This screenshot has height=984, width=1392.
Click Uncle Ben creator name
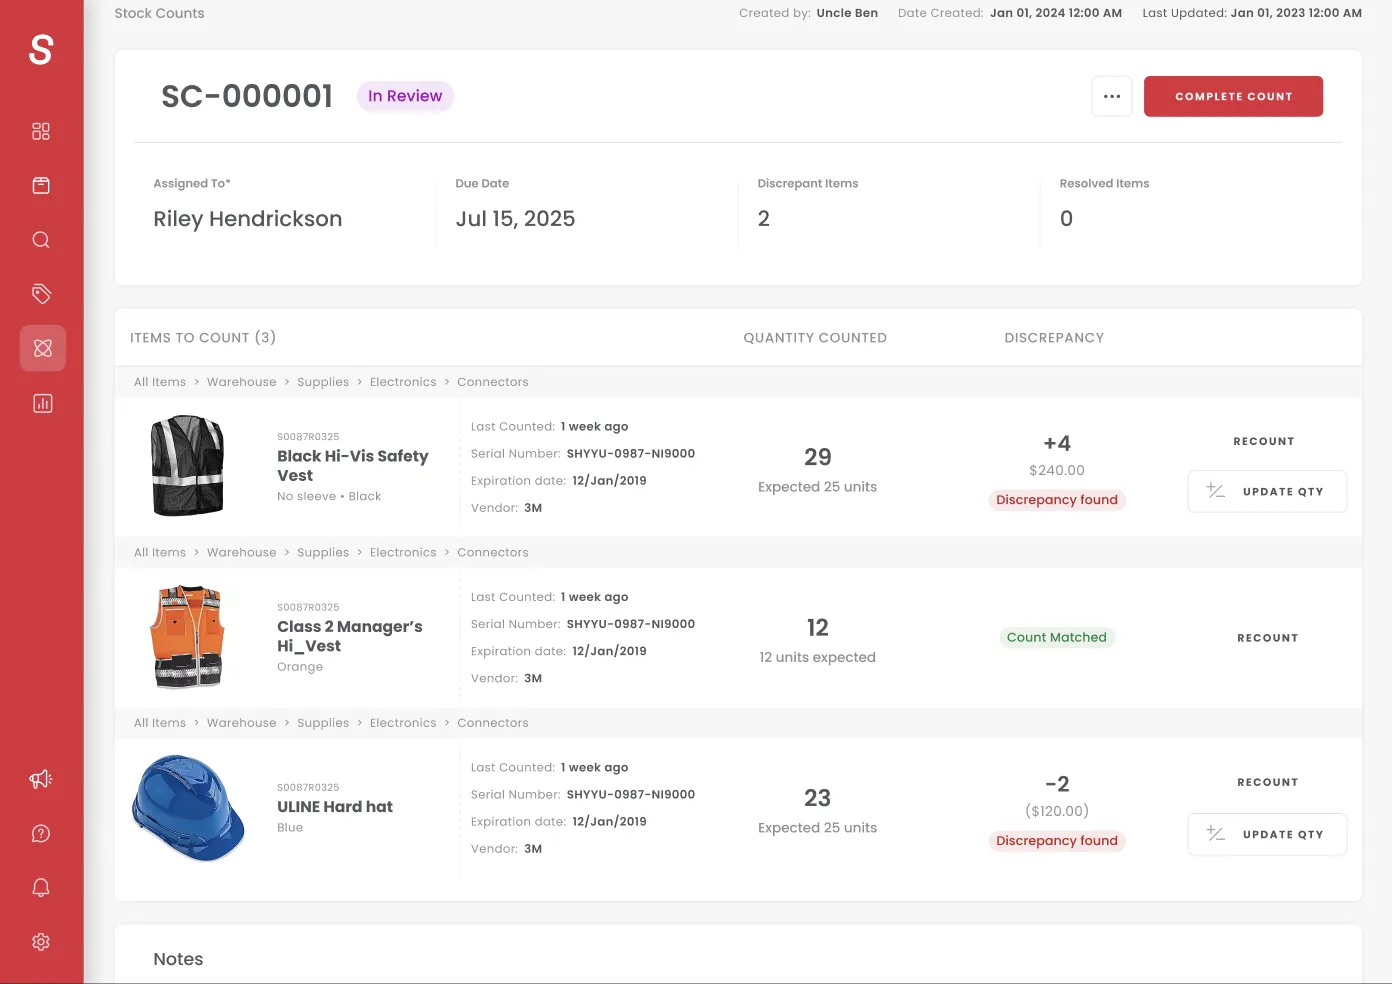pos(847,13)
